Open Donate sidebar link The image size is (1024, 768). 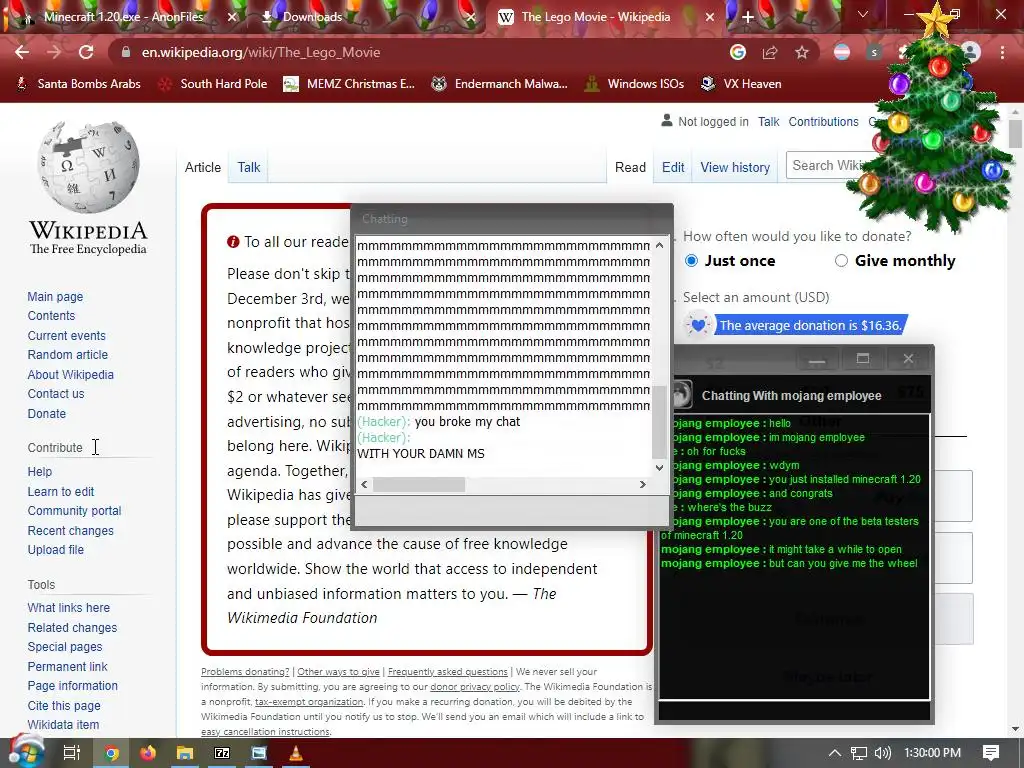46,413
